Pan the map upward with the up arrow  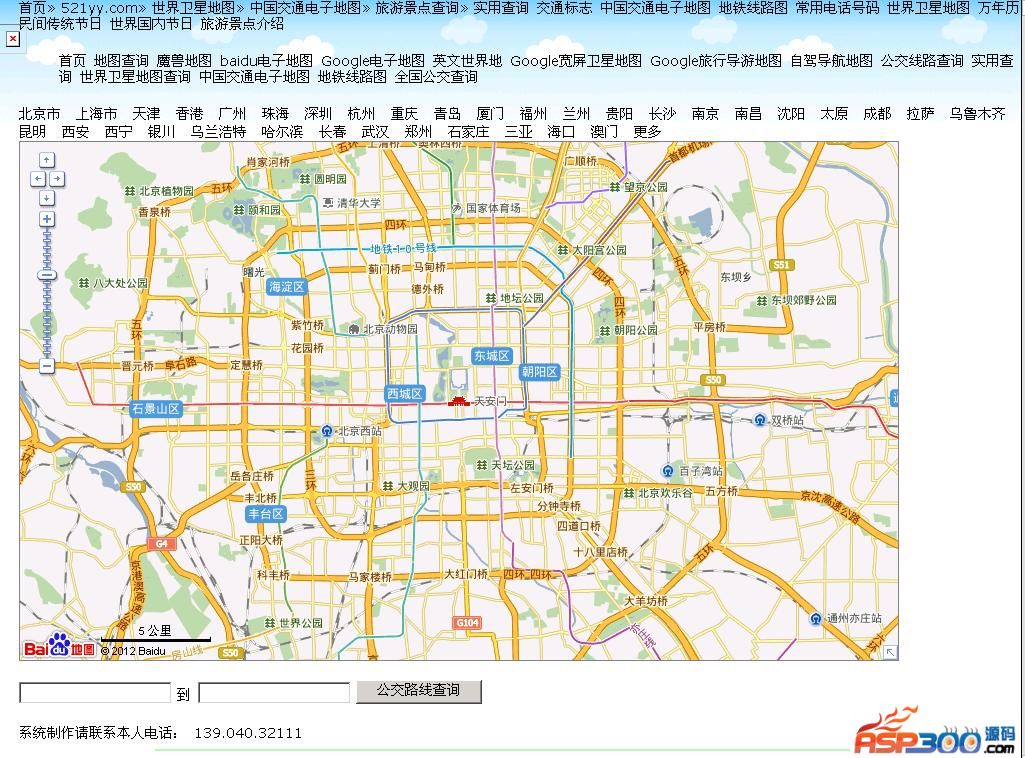(x=47, y=159)
